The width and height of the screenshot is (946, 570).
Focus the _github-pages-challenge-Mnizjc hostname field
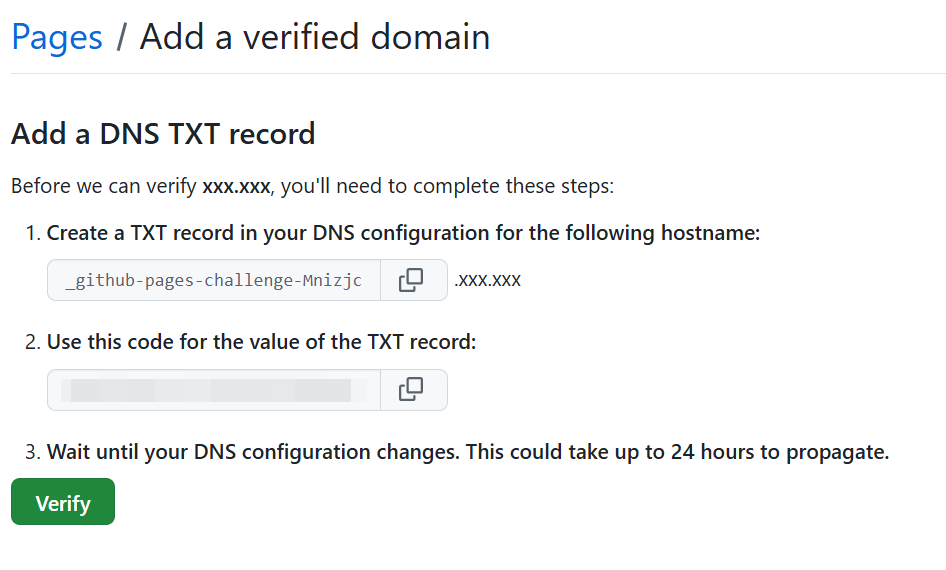214,280
